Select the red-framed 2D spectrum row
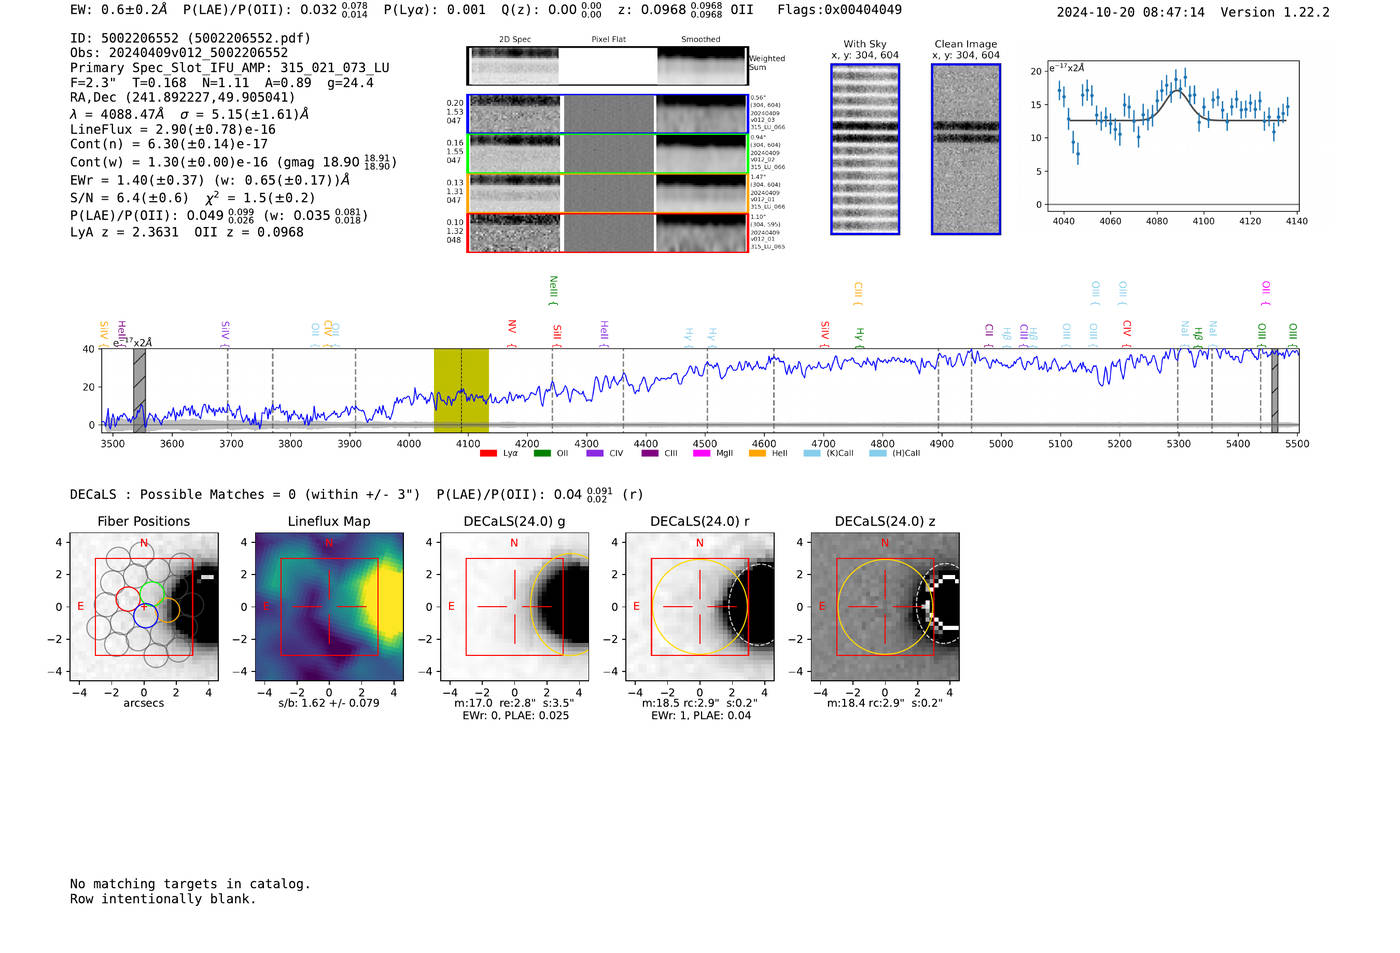This screenshot has height=953, width=1400. pyautogui.click(x=607, y=233)
